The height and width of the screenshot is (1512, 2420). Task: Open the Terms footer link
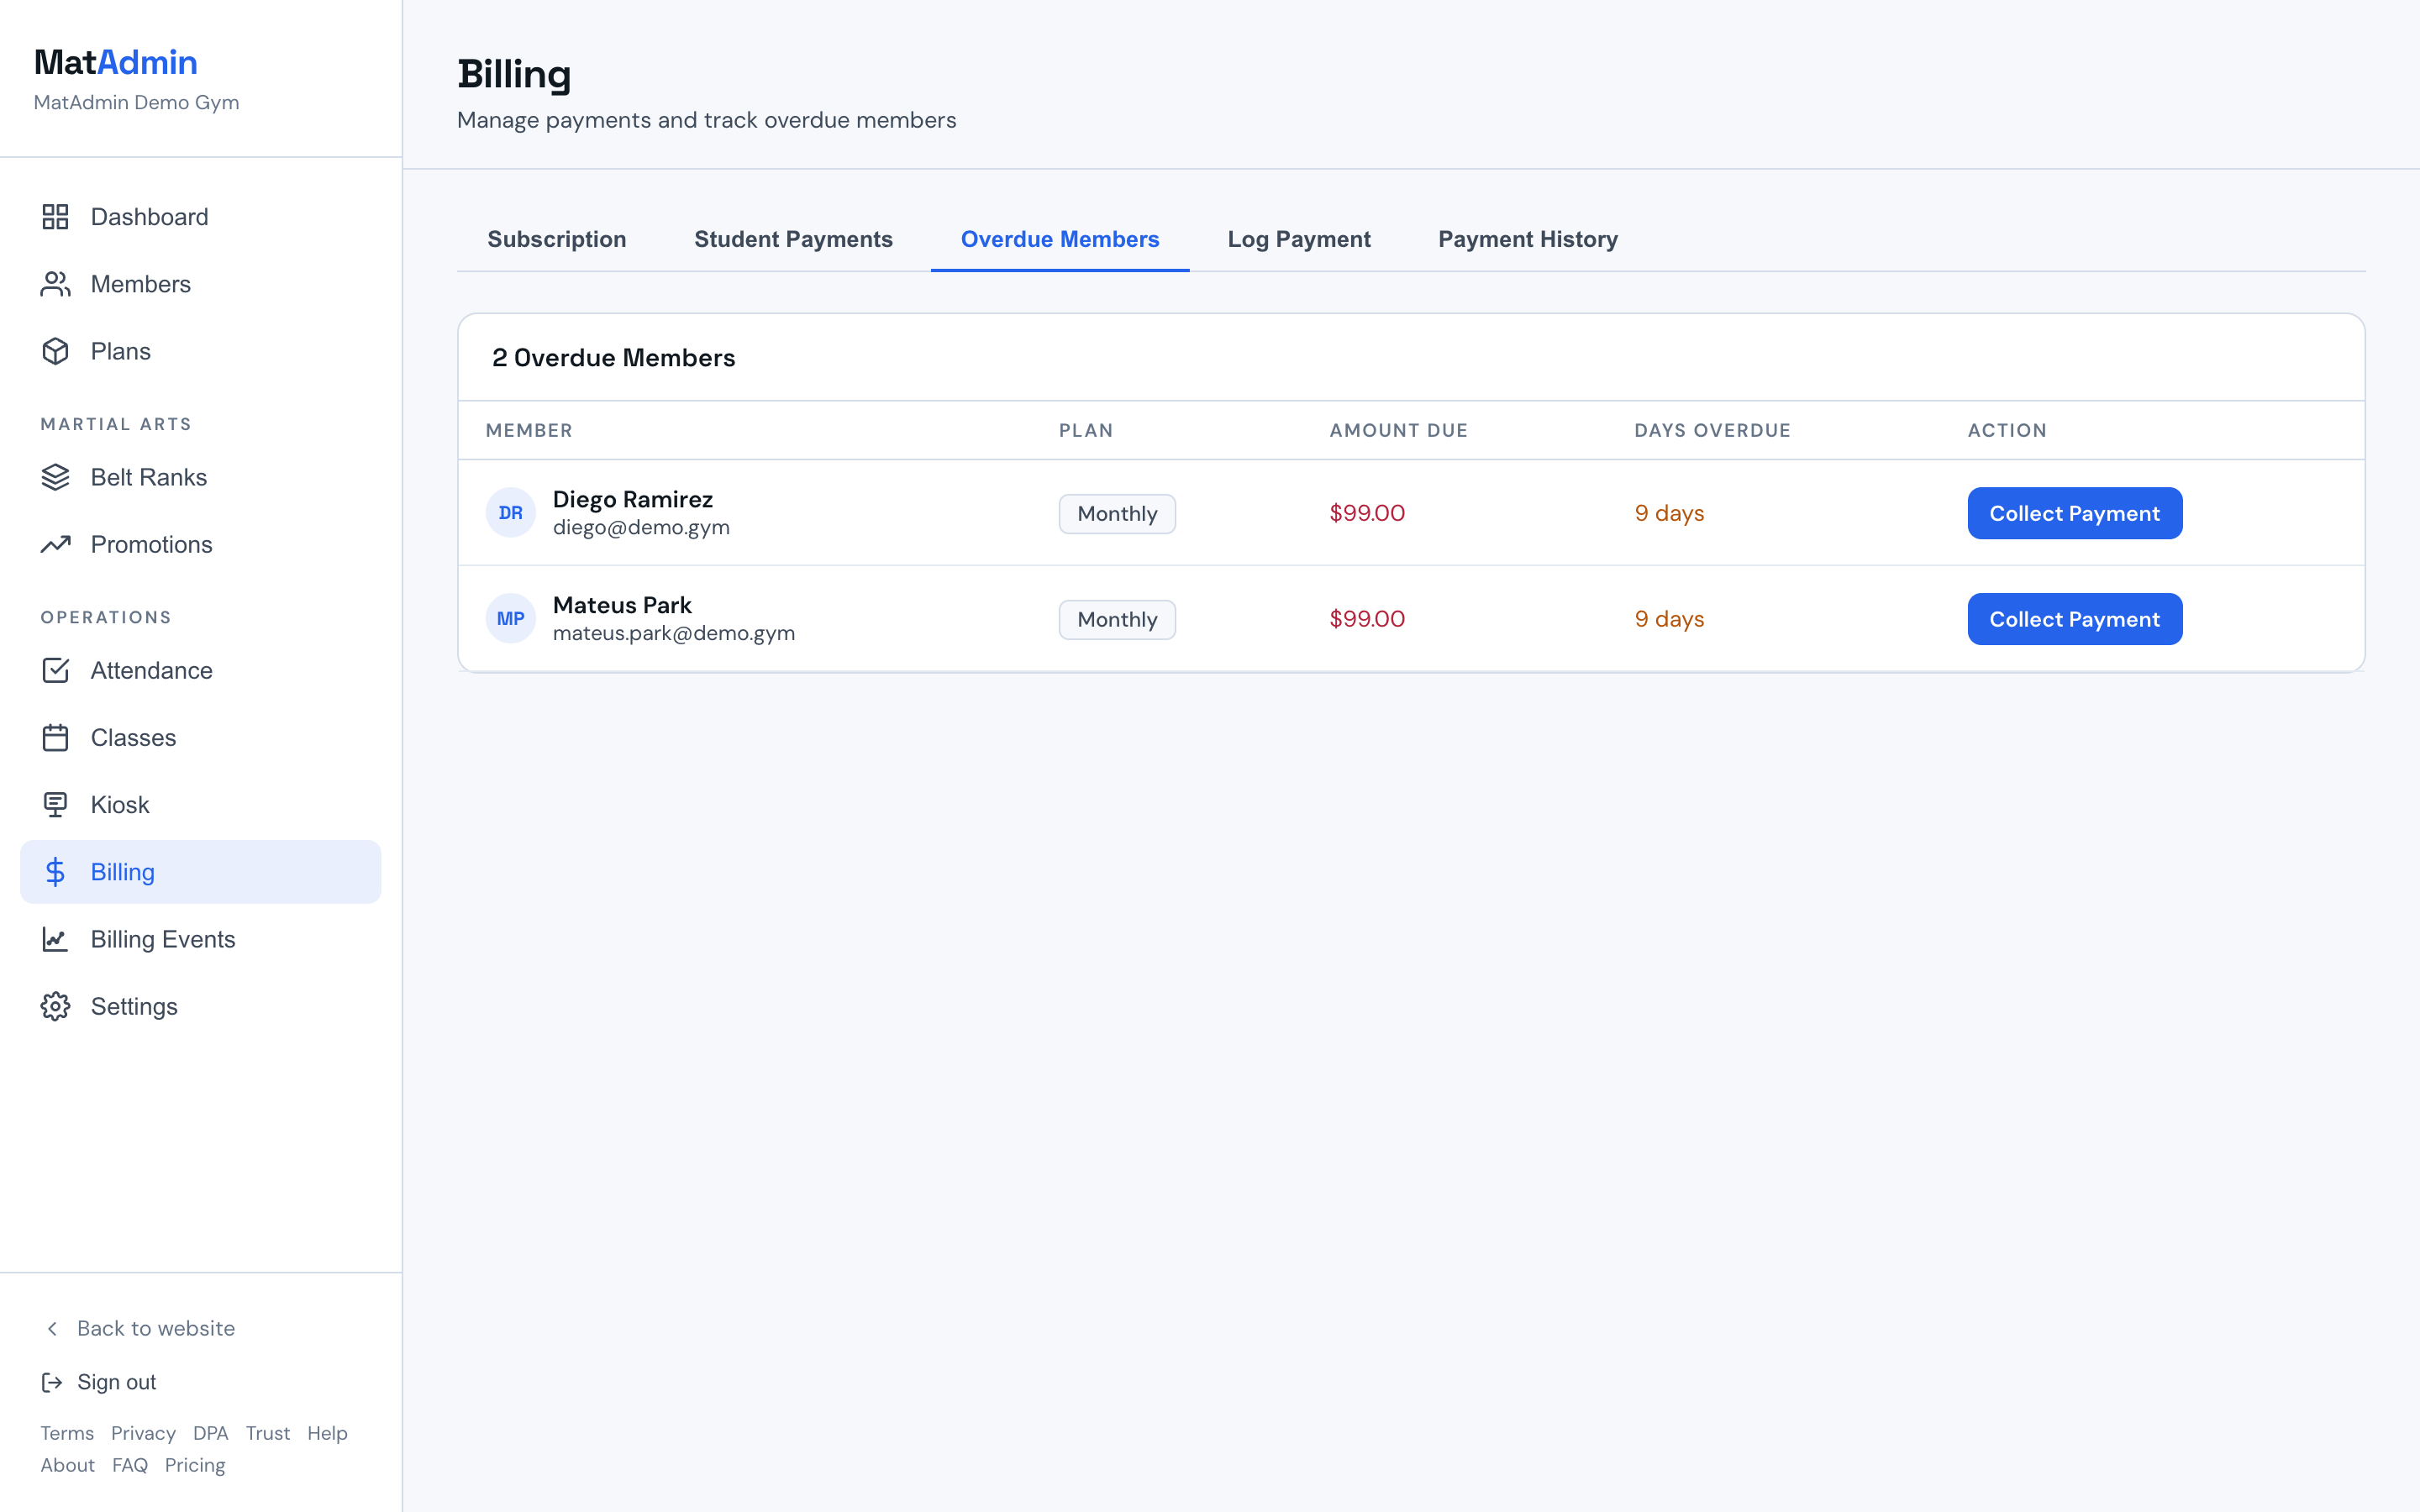[x=67, y=1433]
